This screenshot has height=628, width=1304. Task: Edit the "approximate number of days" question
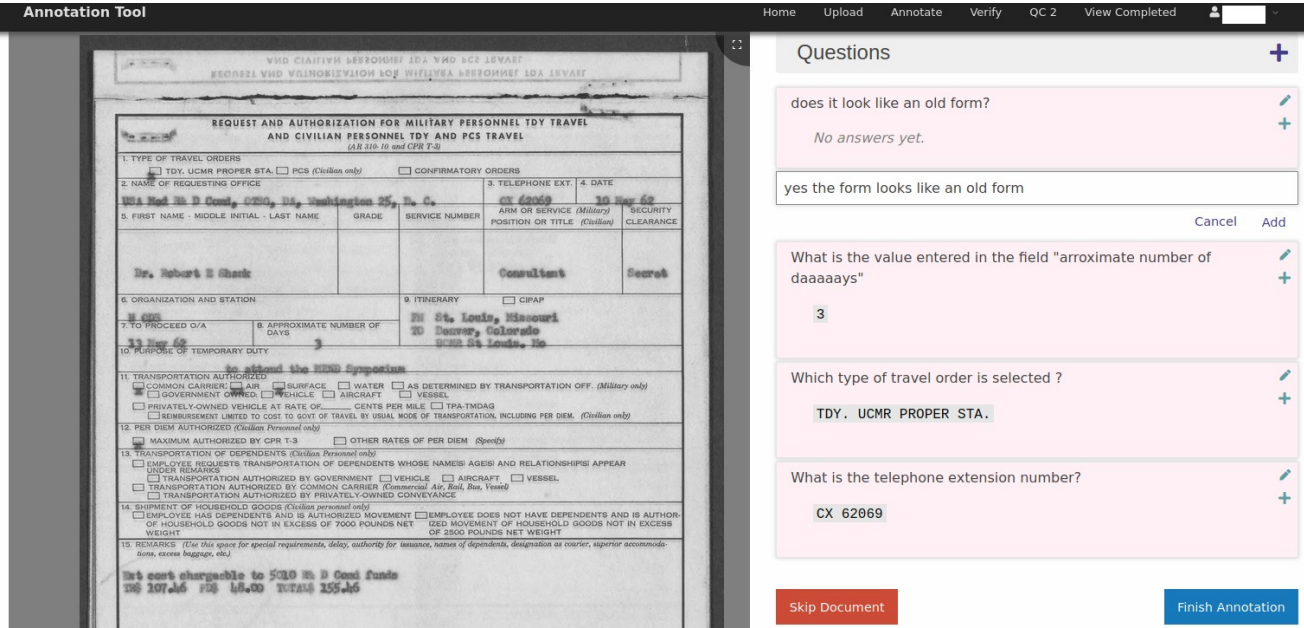[x=1285, y=256]
